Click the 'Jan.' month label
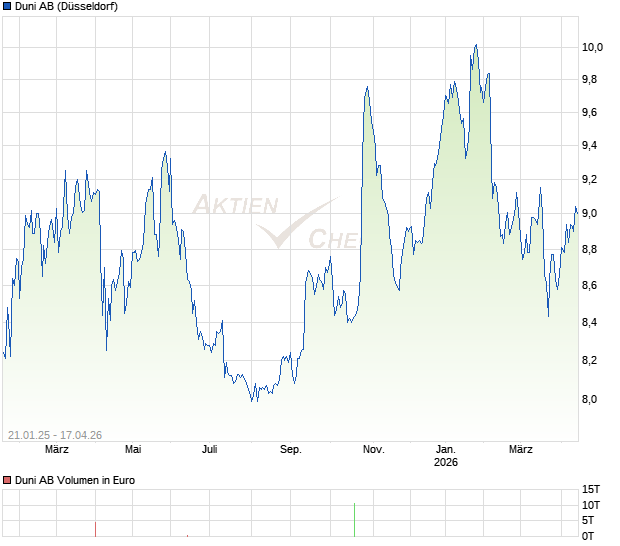This screenshot has height=546, width=620. tap(446, 449)
